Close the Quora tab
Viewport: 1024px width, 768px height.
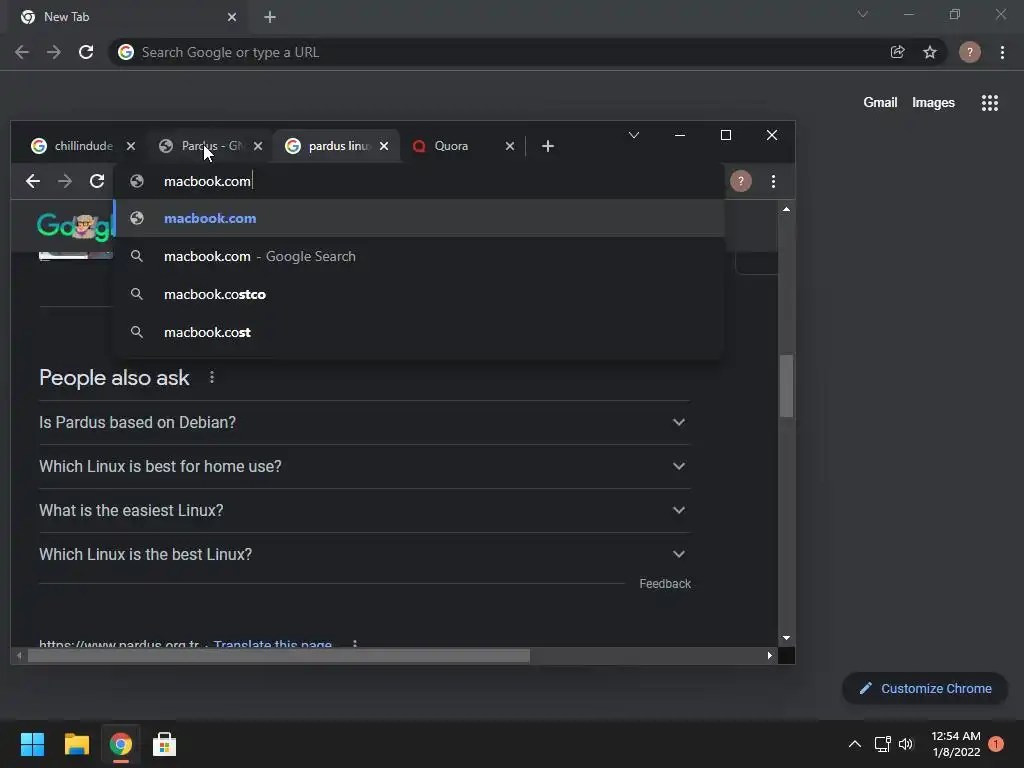pyautogui.click(x=510, y=146)
